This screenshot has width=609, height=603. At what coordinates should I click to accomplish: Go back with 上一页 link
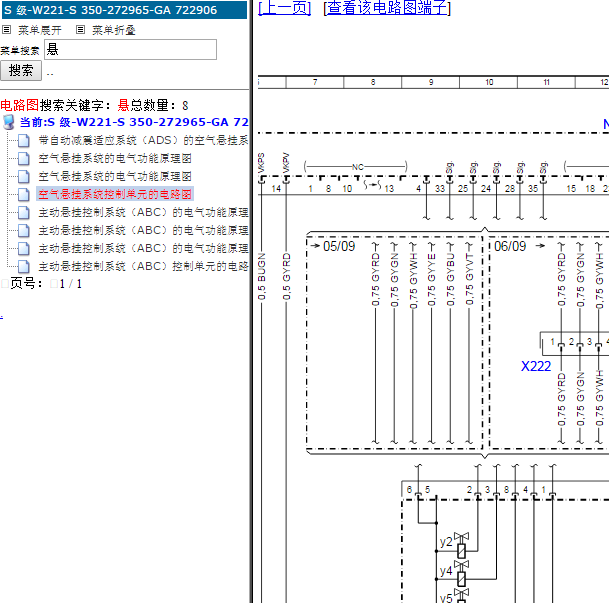285,7
